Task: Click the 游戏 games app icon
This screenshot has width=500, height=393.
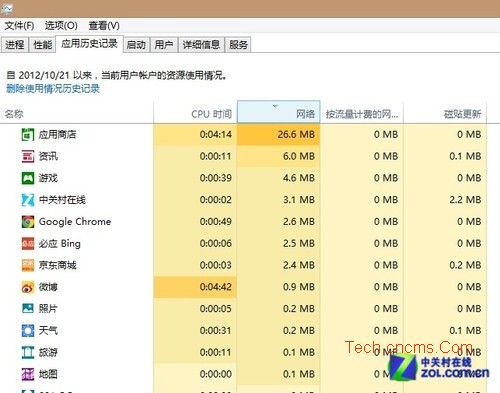Action: [28, 178]
